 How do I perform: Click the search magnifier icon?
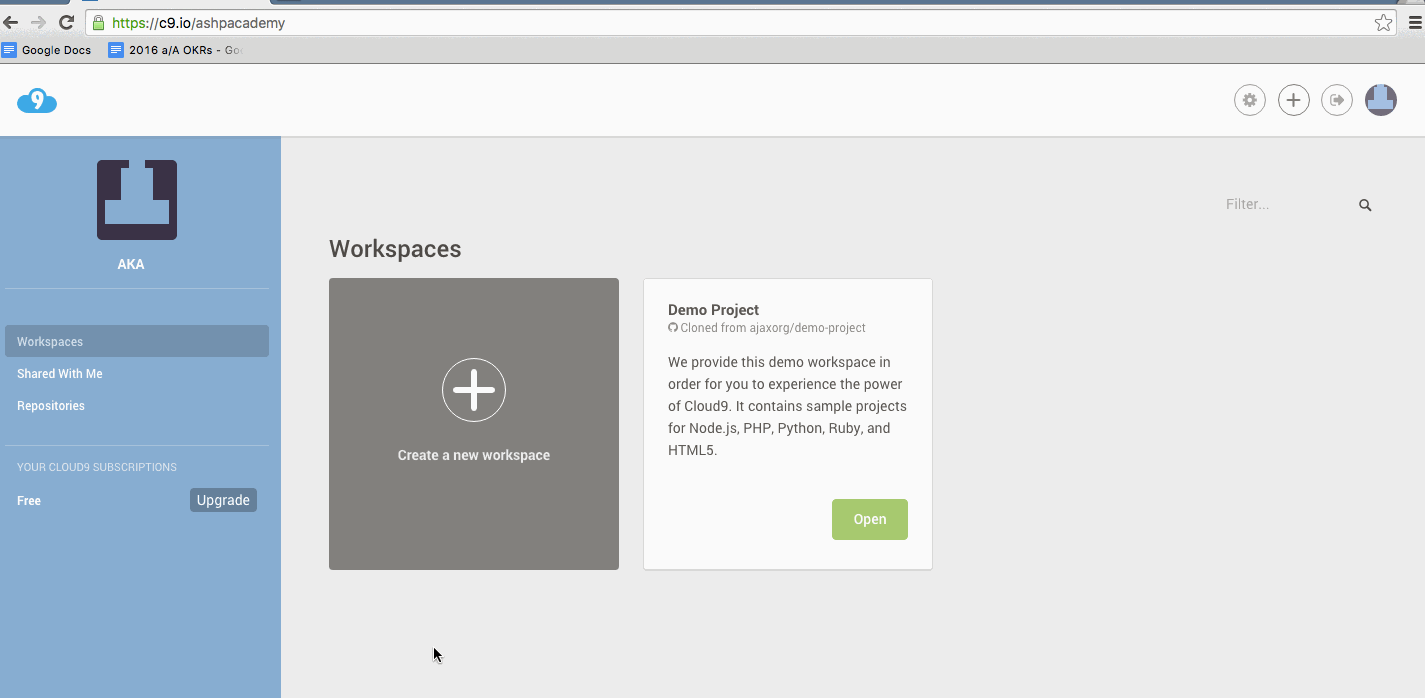(x=1365, y=205)
